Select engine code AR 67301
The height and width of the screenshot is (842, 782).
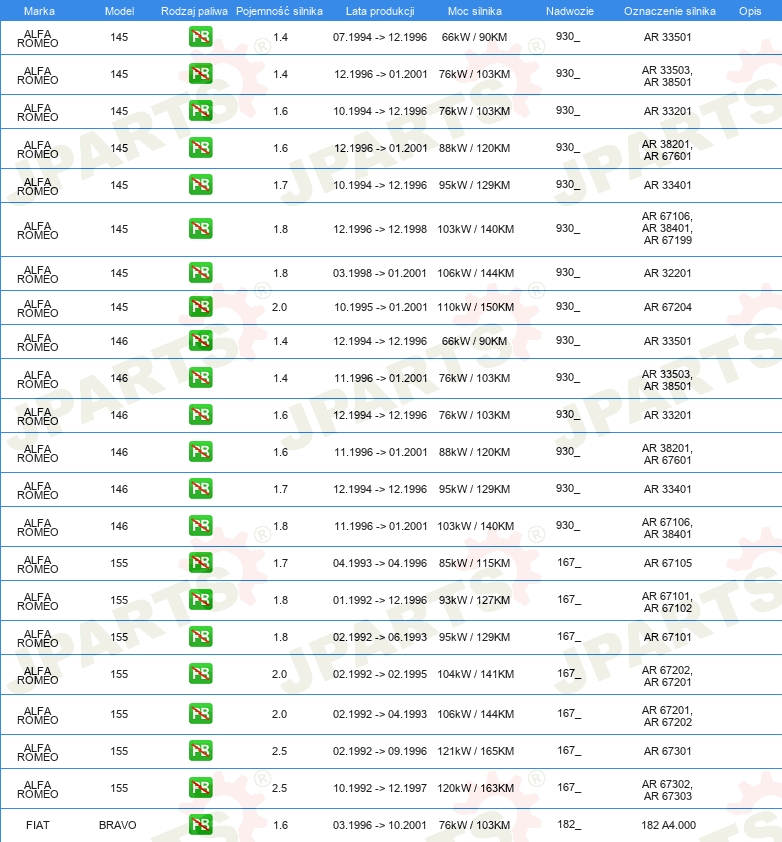coord(668,751)
